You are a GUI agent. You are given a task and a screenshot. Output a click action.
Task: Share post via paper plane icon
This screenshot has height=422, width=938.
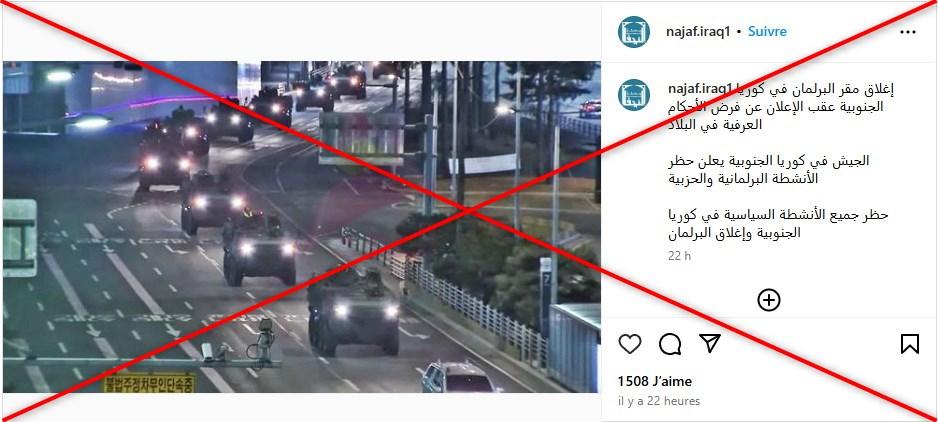(x=709, y=343)
